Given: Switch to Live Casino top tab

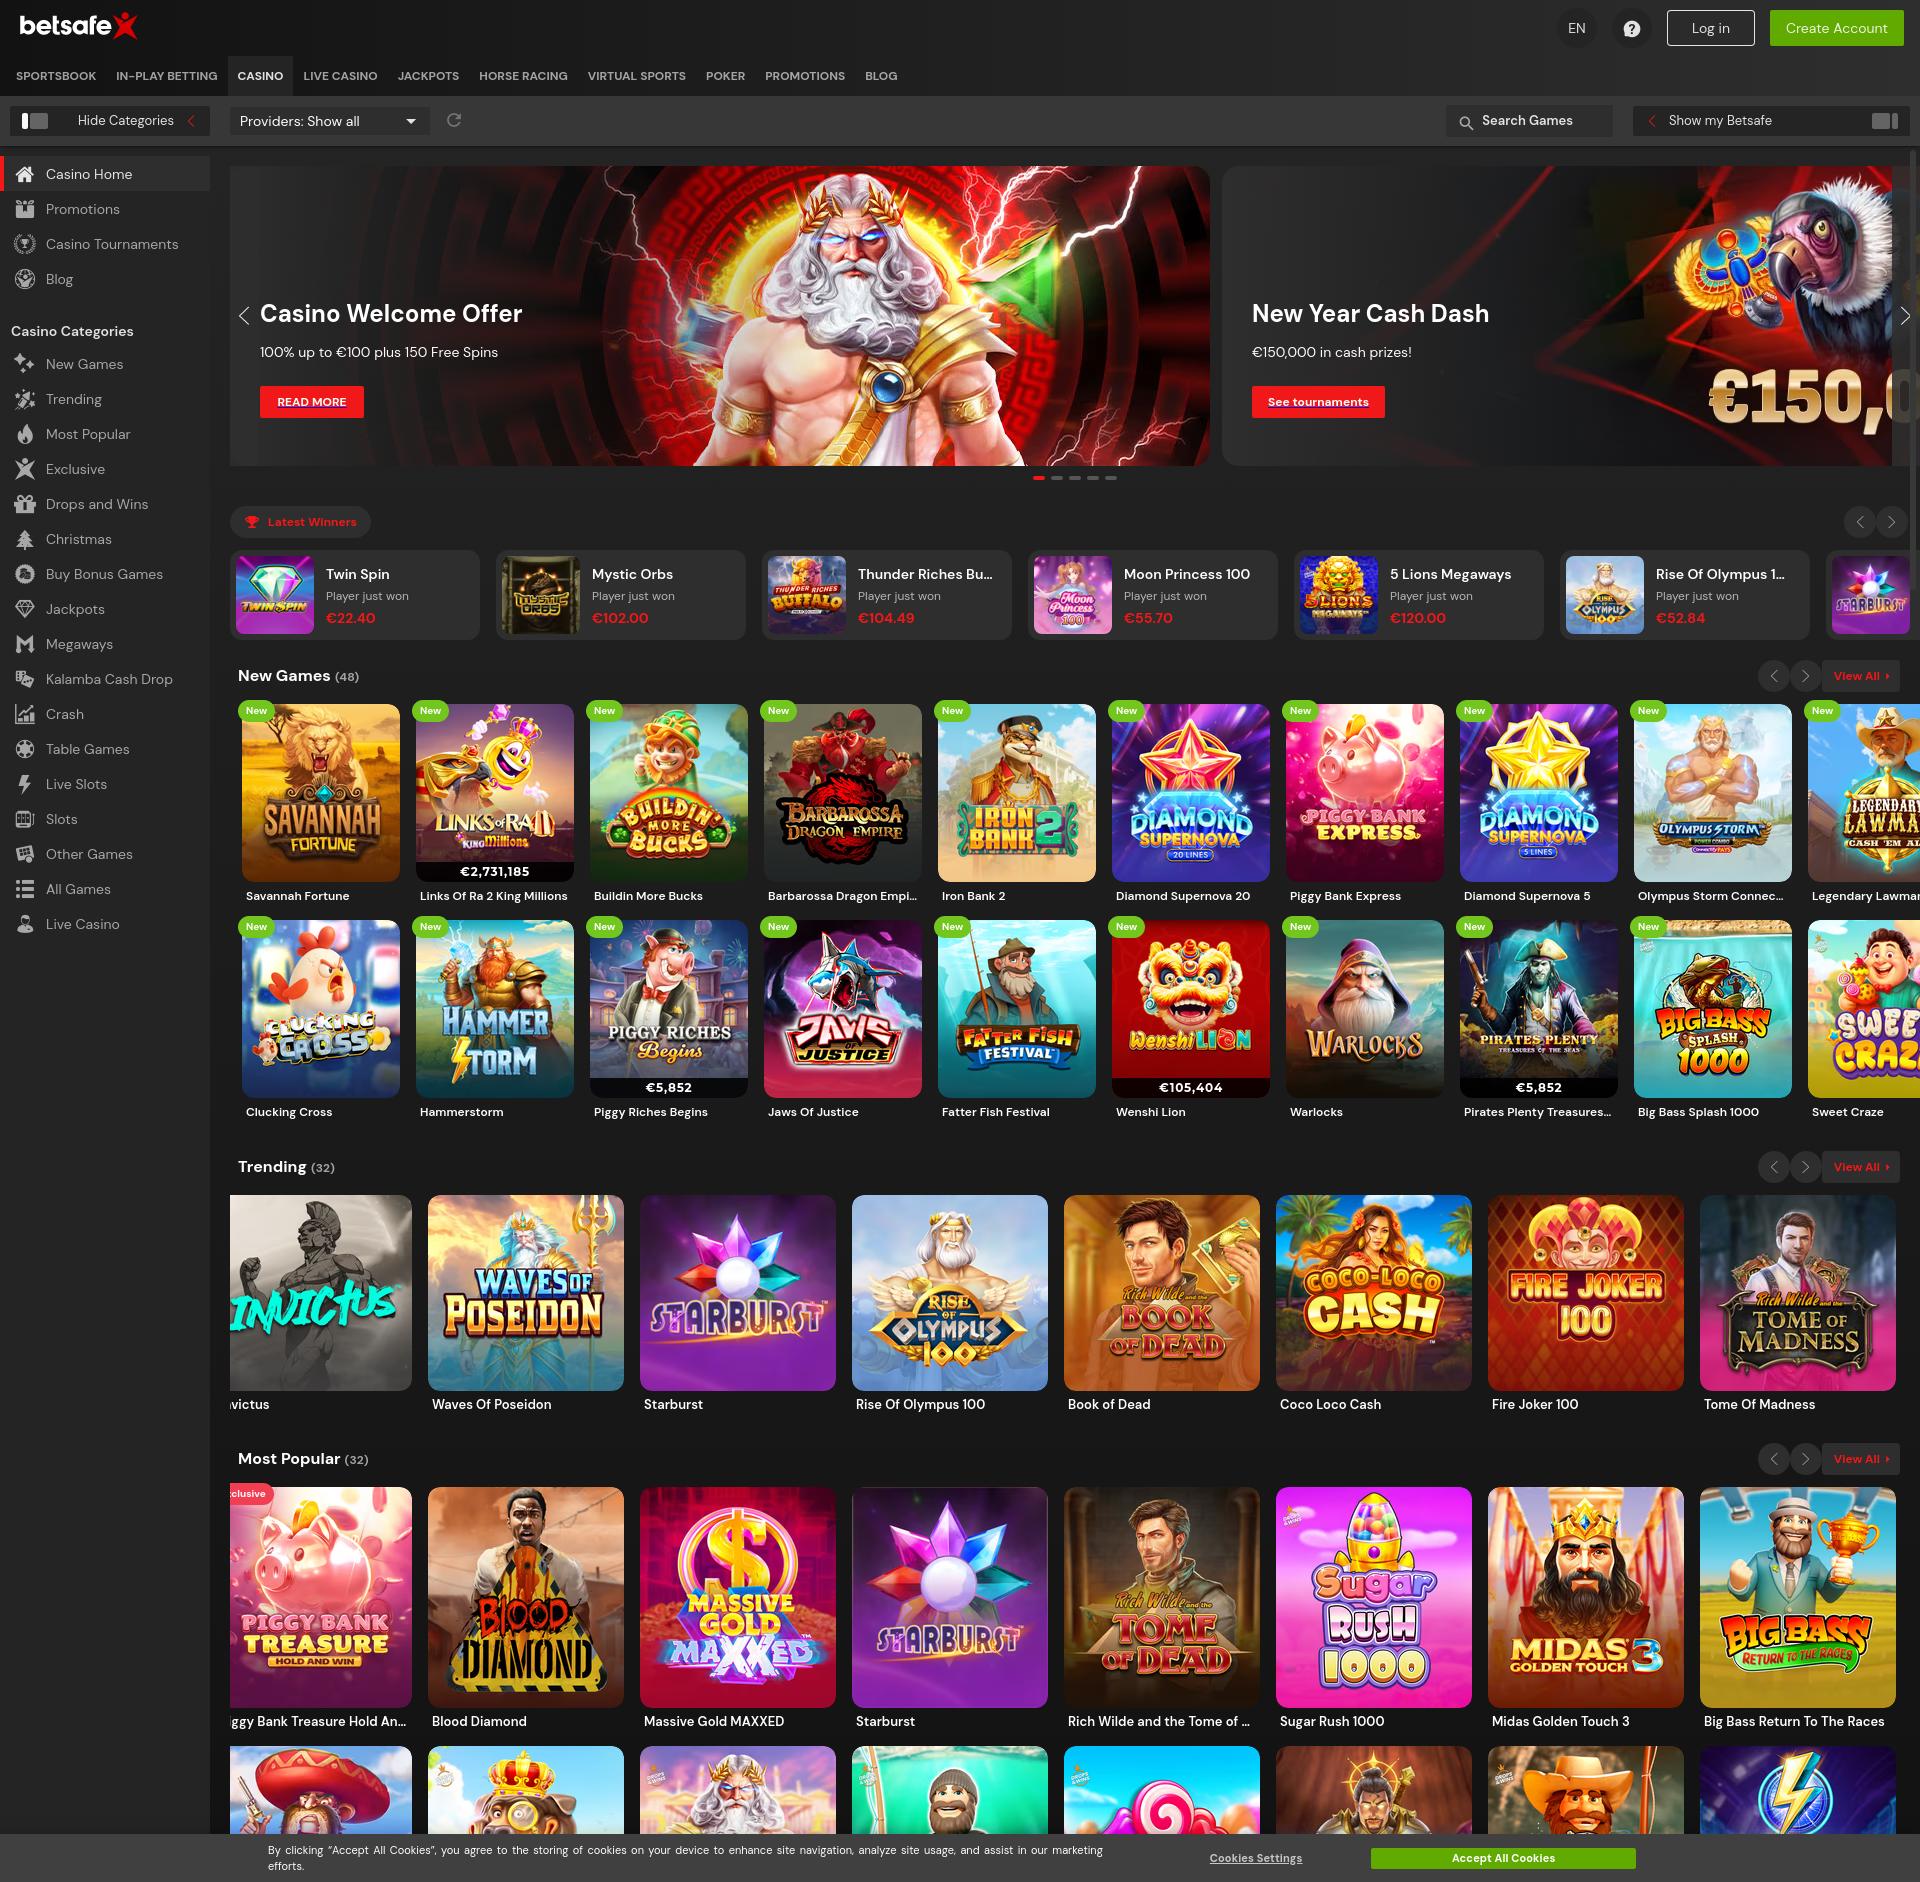Looking at the screenshot, I should coord(340,76).
